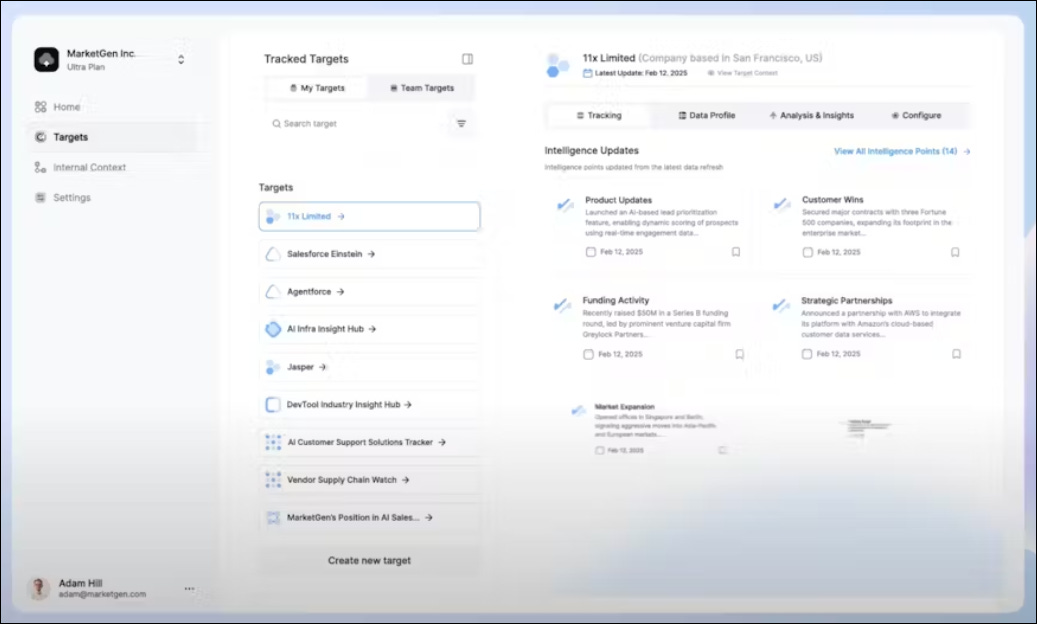
Task: Click the Home grid icon
Action: tap(40, 106)
